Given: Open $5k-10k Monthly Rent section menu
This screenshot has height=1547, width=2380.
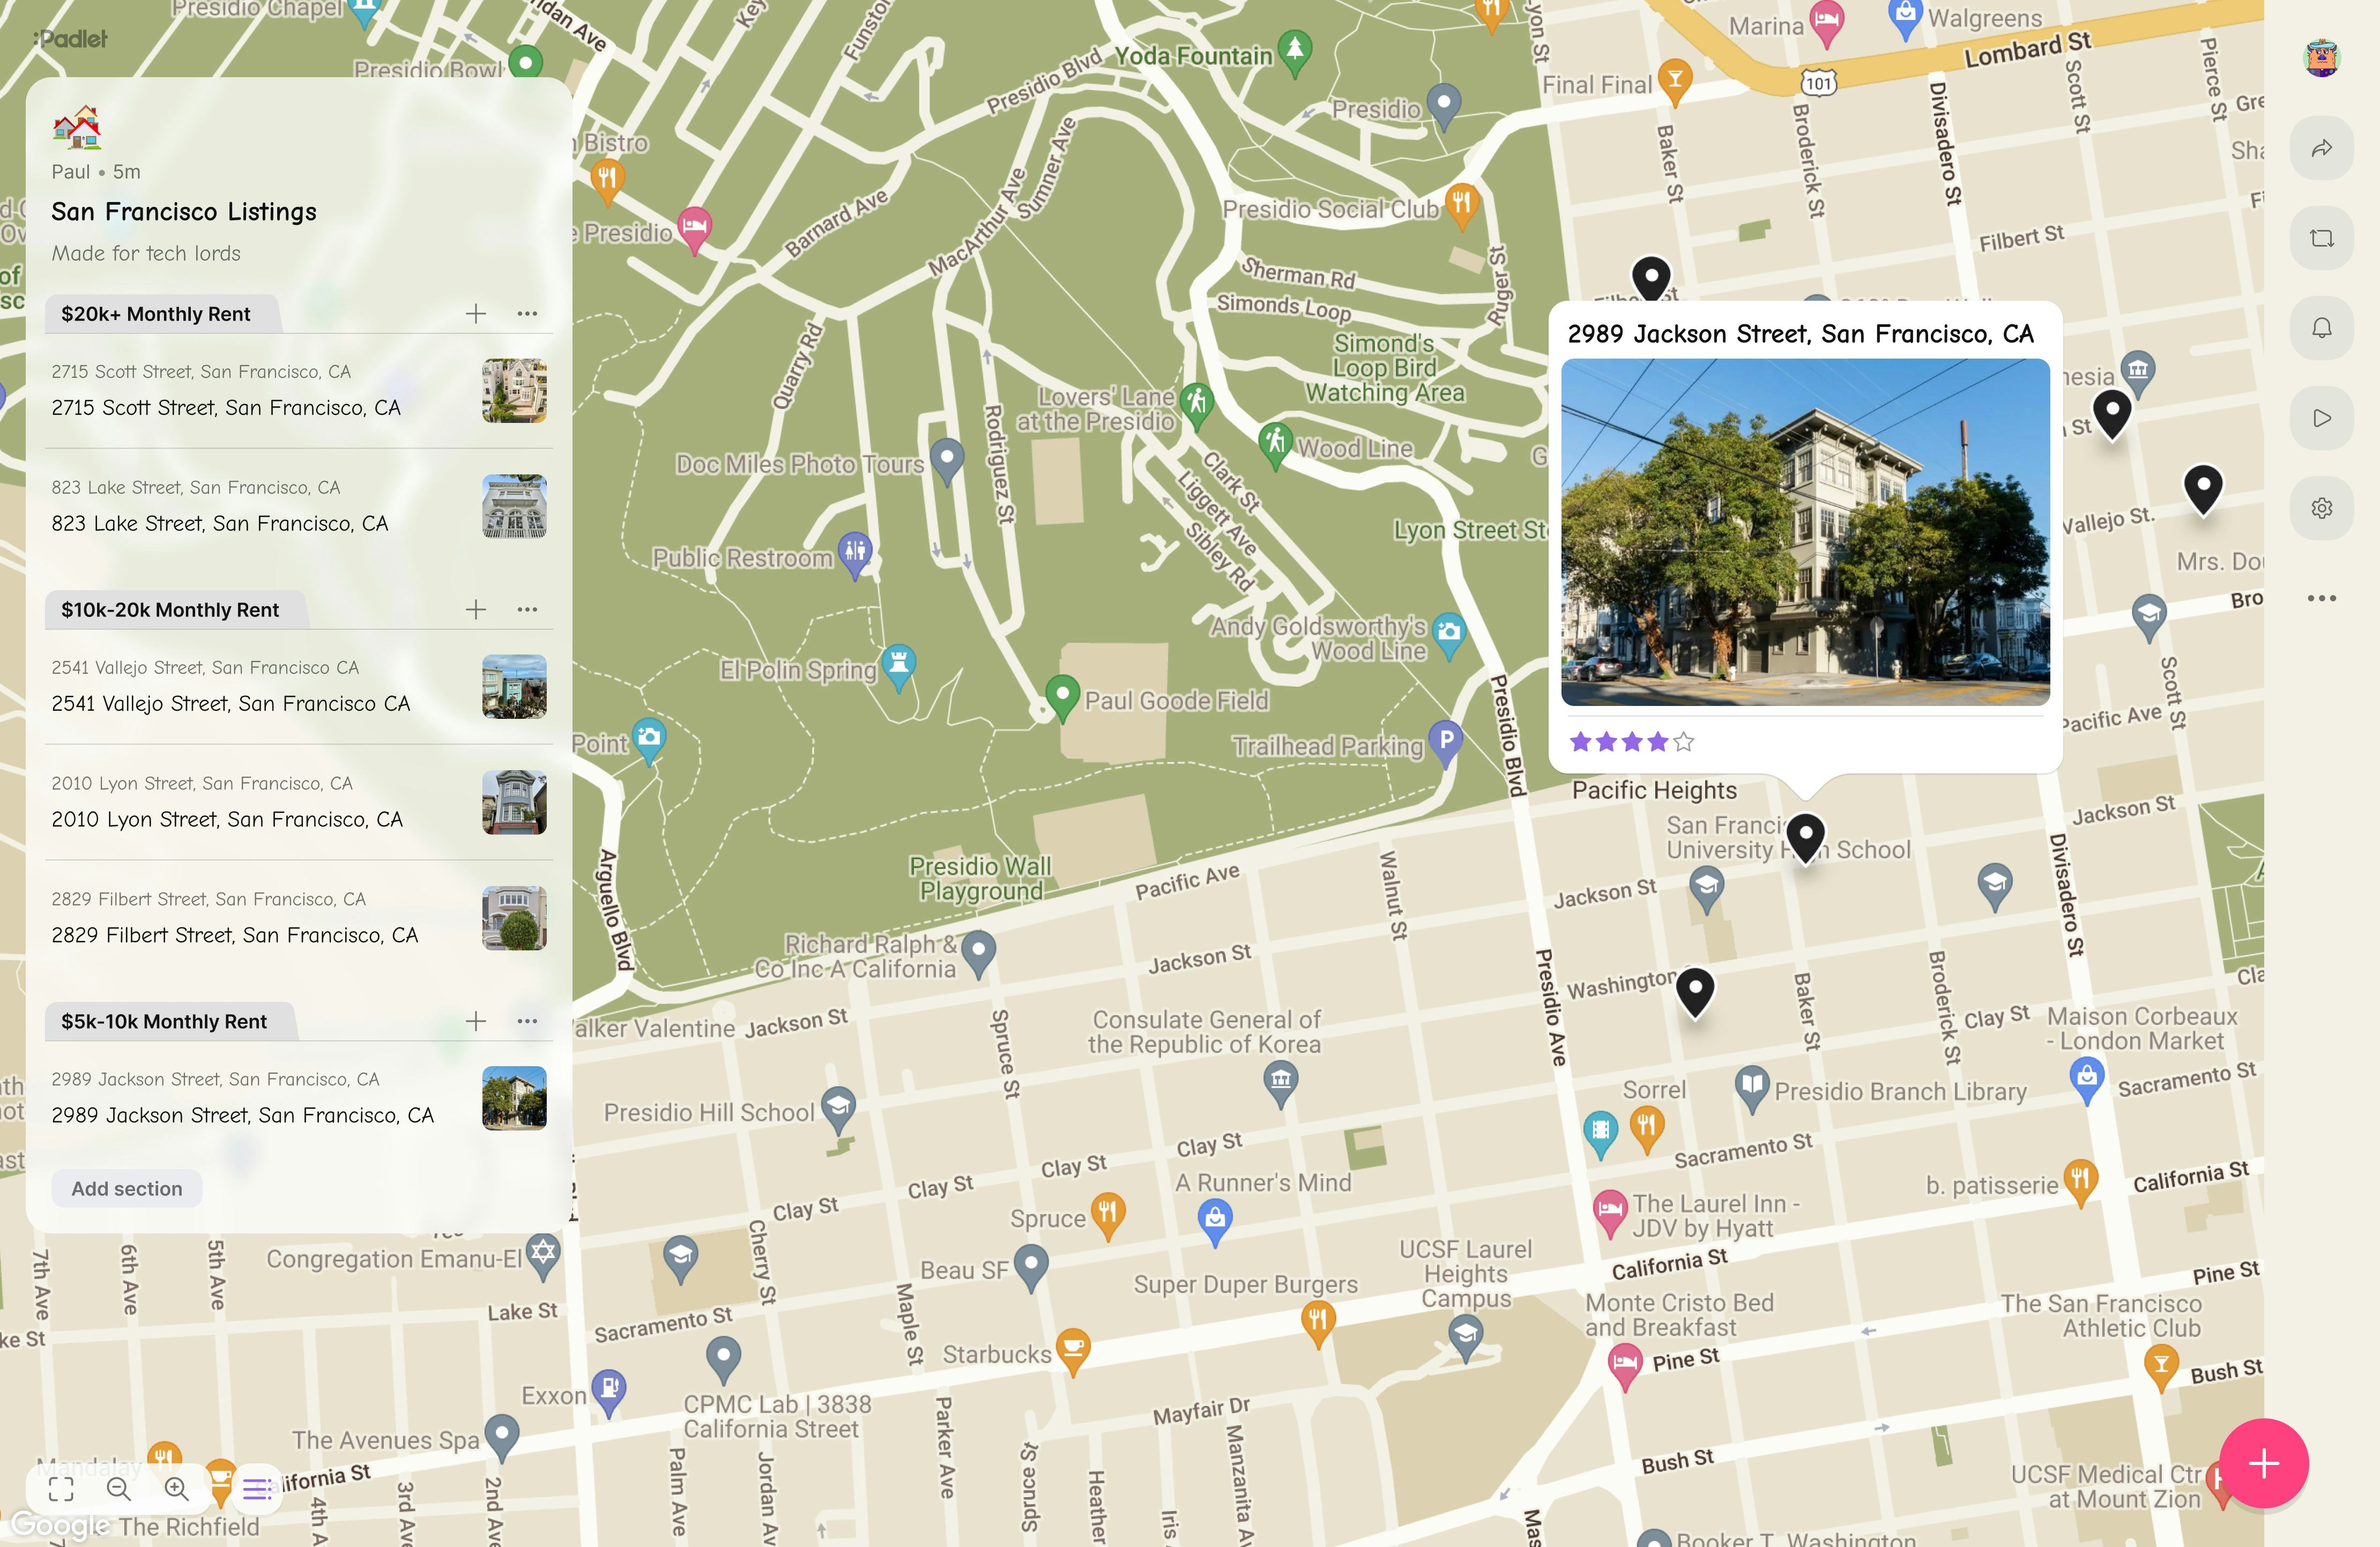Looking at the screenshot, I should [x=527, y=1021].
